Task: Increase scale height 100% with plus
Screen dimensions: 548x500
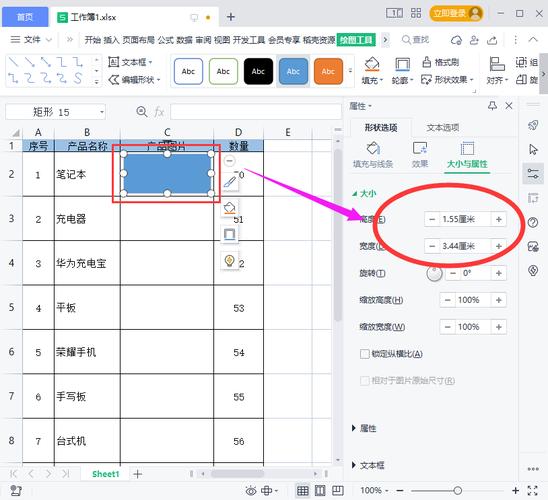Action: point(499,300)
